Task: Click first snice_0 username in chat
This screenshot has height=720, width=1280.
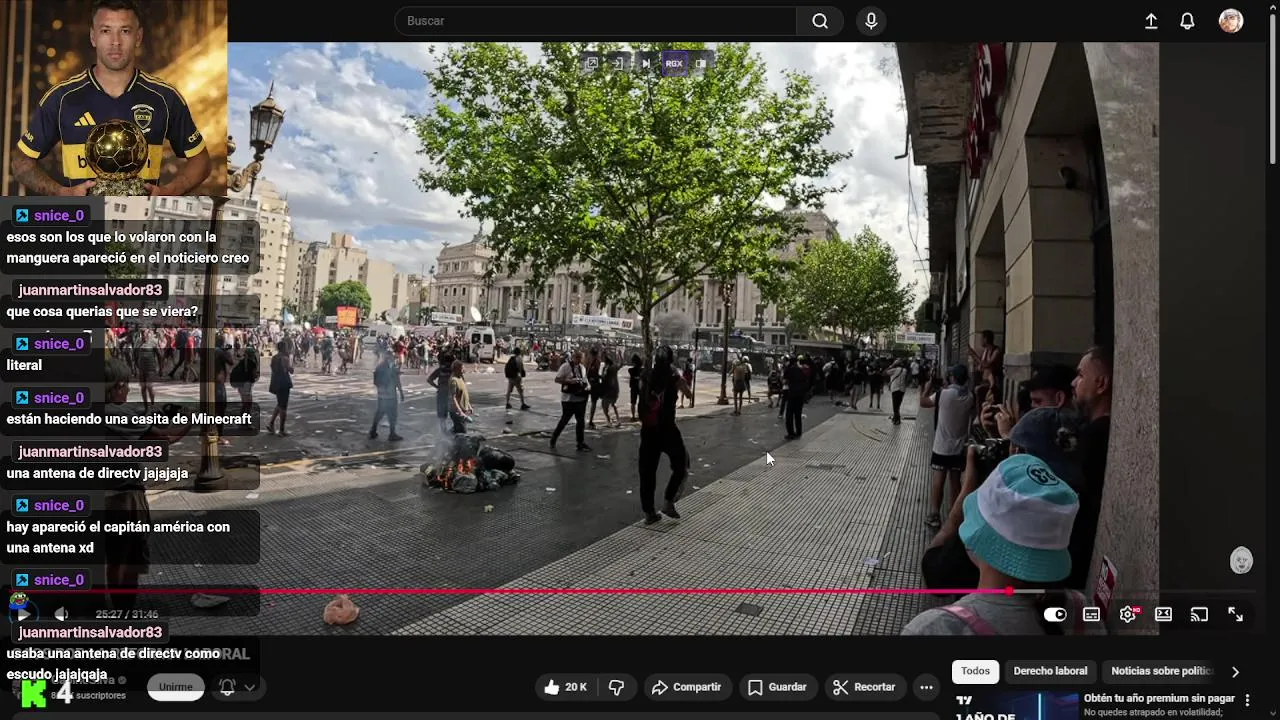Action: click(x=59, y=215)
